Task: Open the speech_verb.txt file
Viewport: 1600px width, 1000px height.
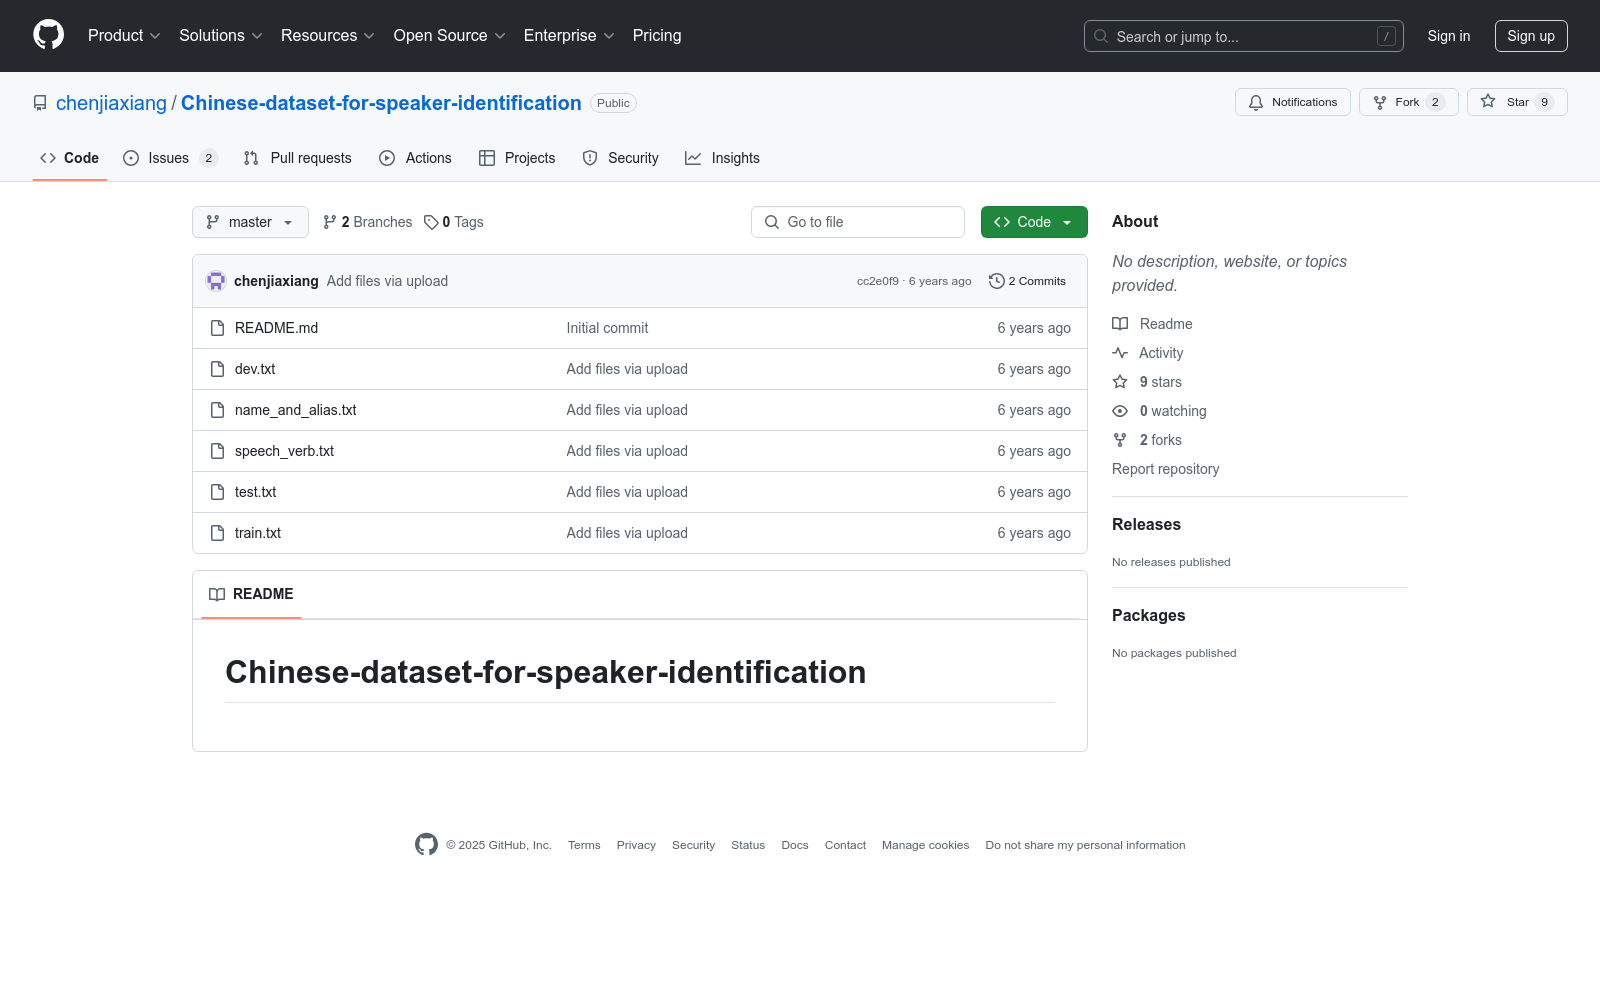Action: coord(284,451)
